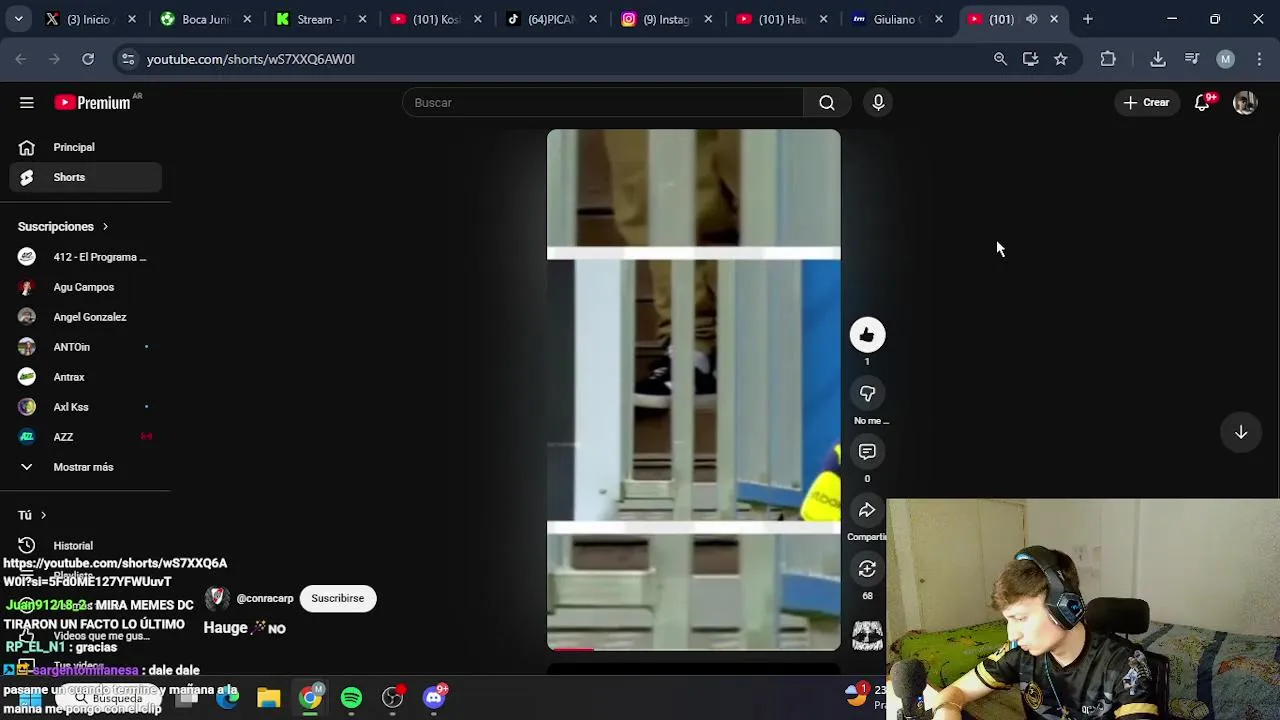1280x720 pixels.
Task: Reload the browser page
Action: tap(88, 59)
